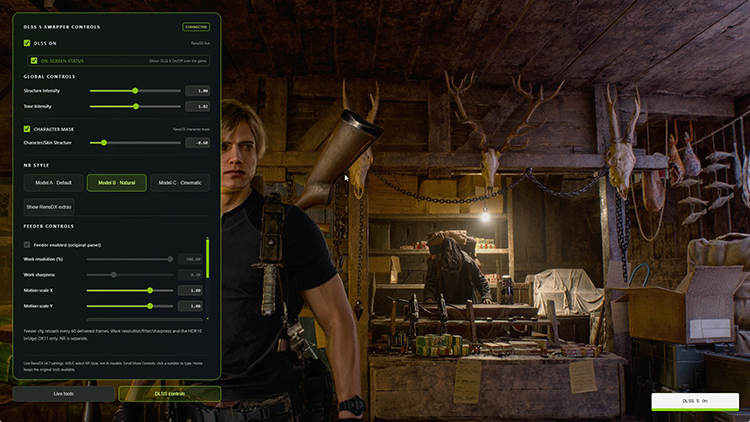
Task: Click the Work resolution value field
Action: [190, 259]
